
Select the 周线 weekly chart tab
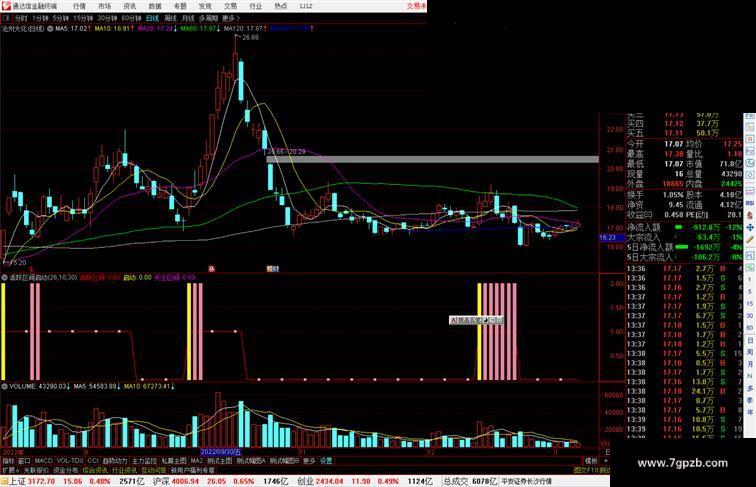[170, 18]
